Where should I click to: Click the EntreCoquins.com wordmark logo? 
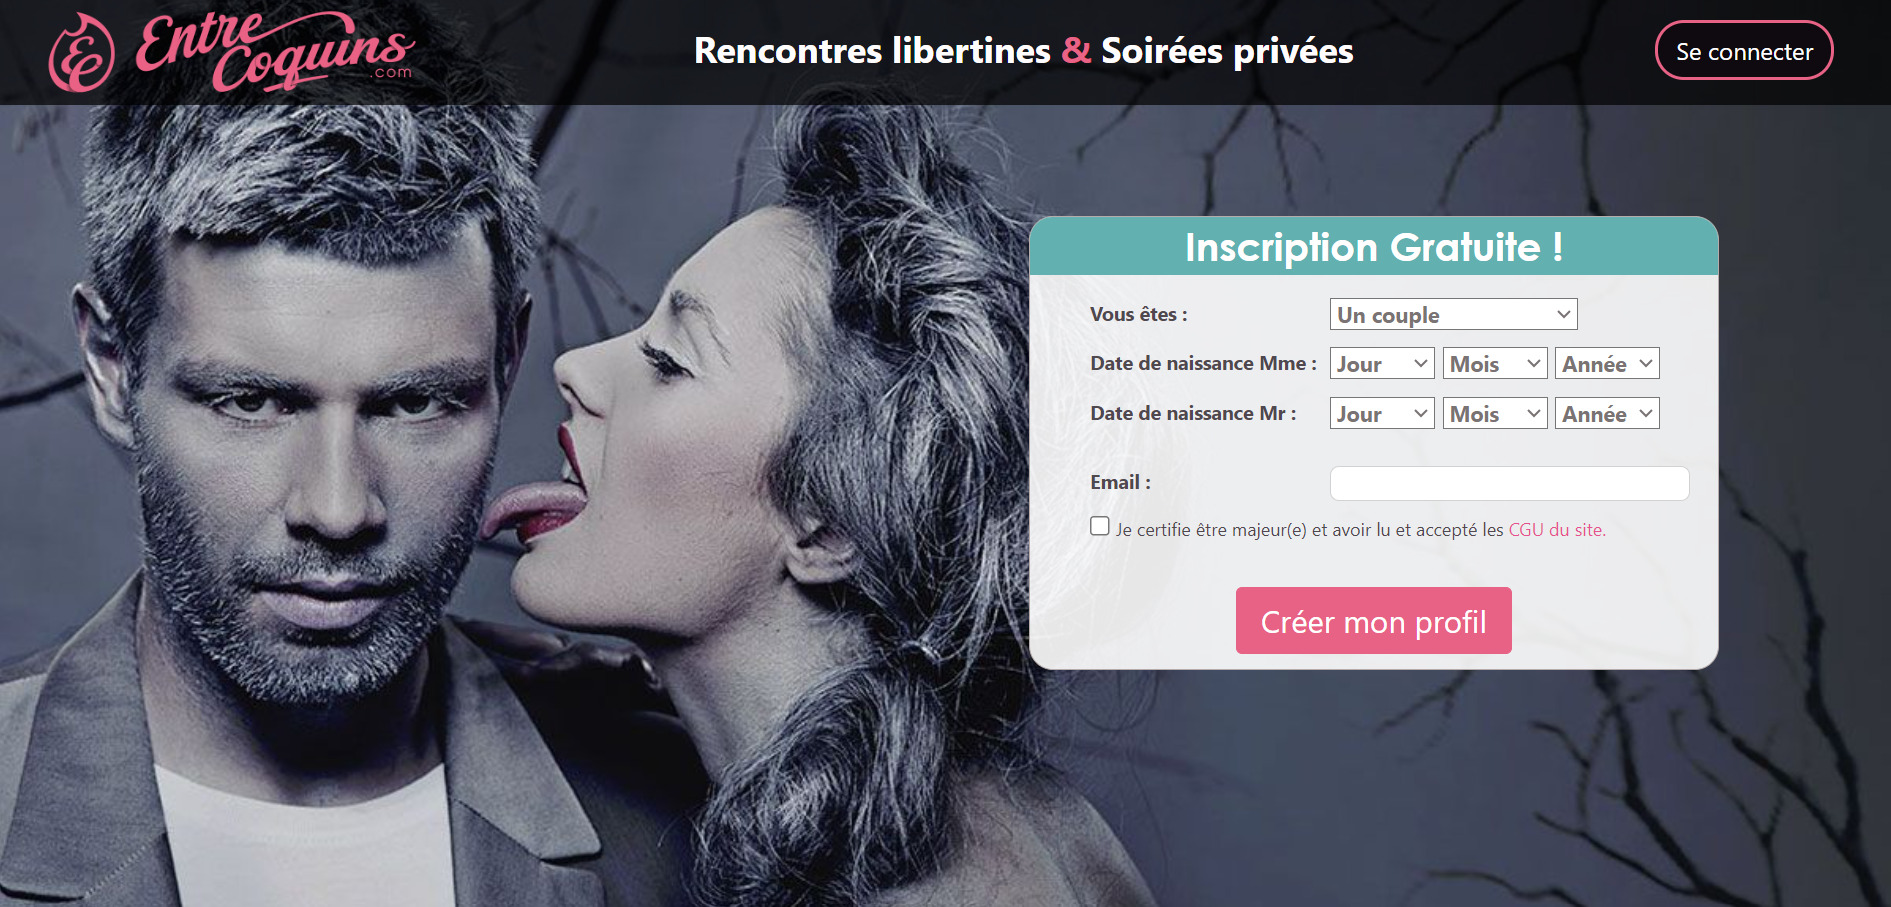click(x=275, y=50)
